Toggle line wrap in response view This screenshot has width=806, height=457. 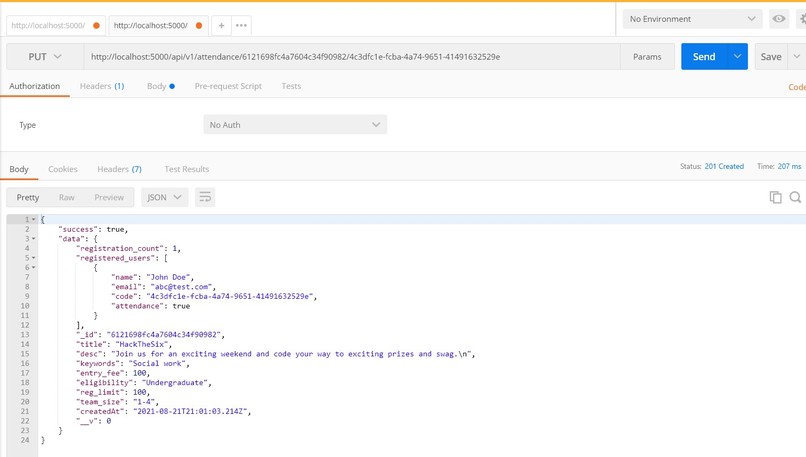coord(205,197)
